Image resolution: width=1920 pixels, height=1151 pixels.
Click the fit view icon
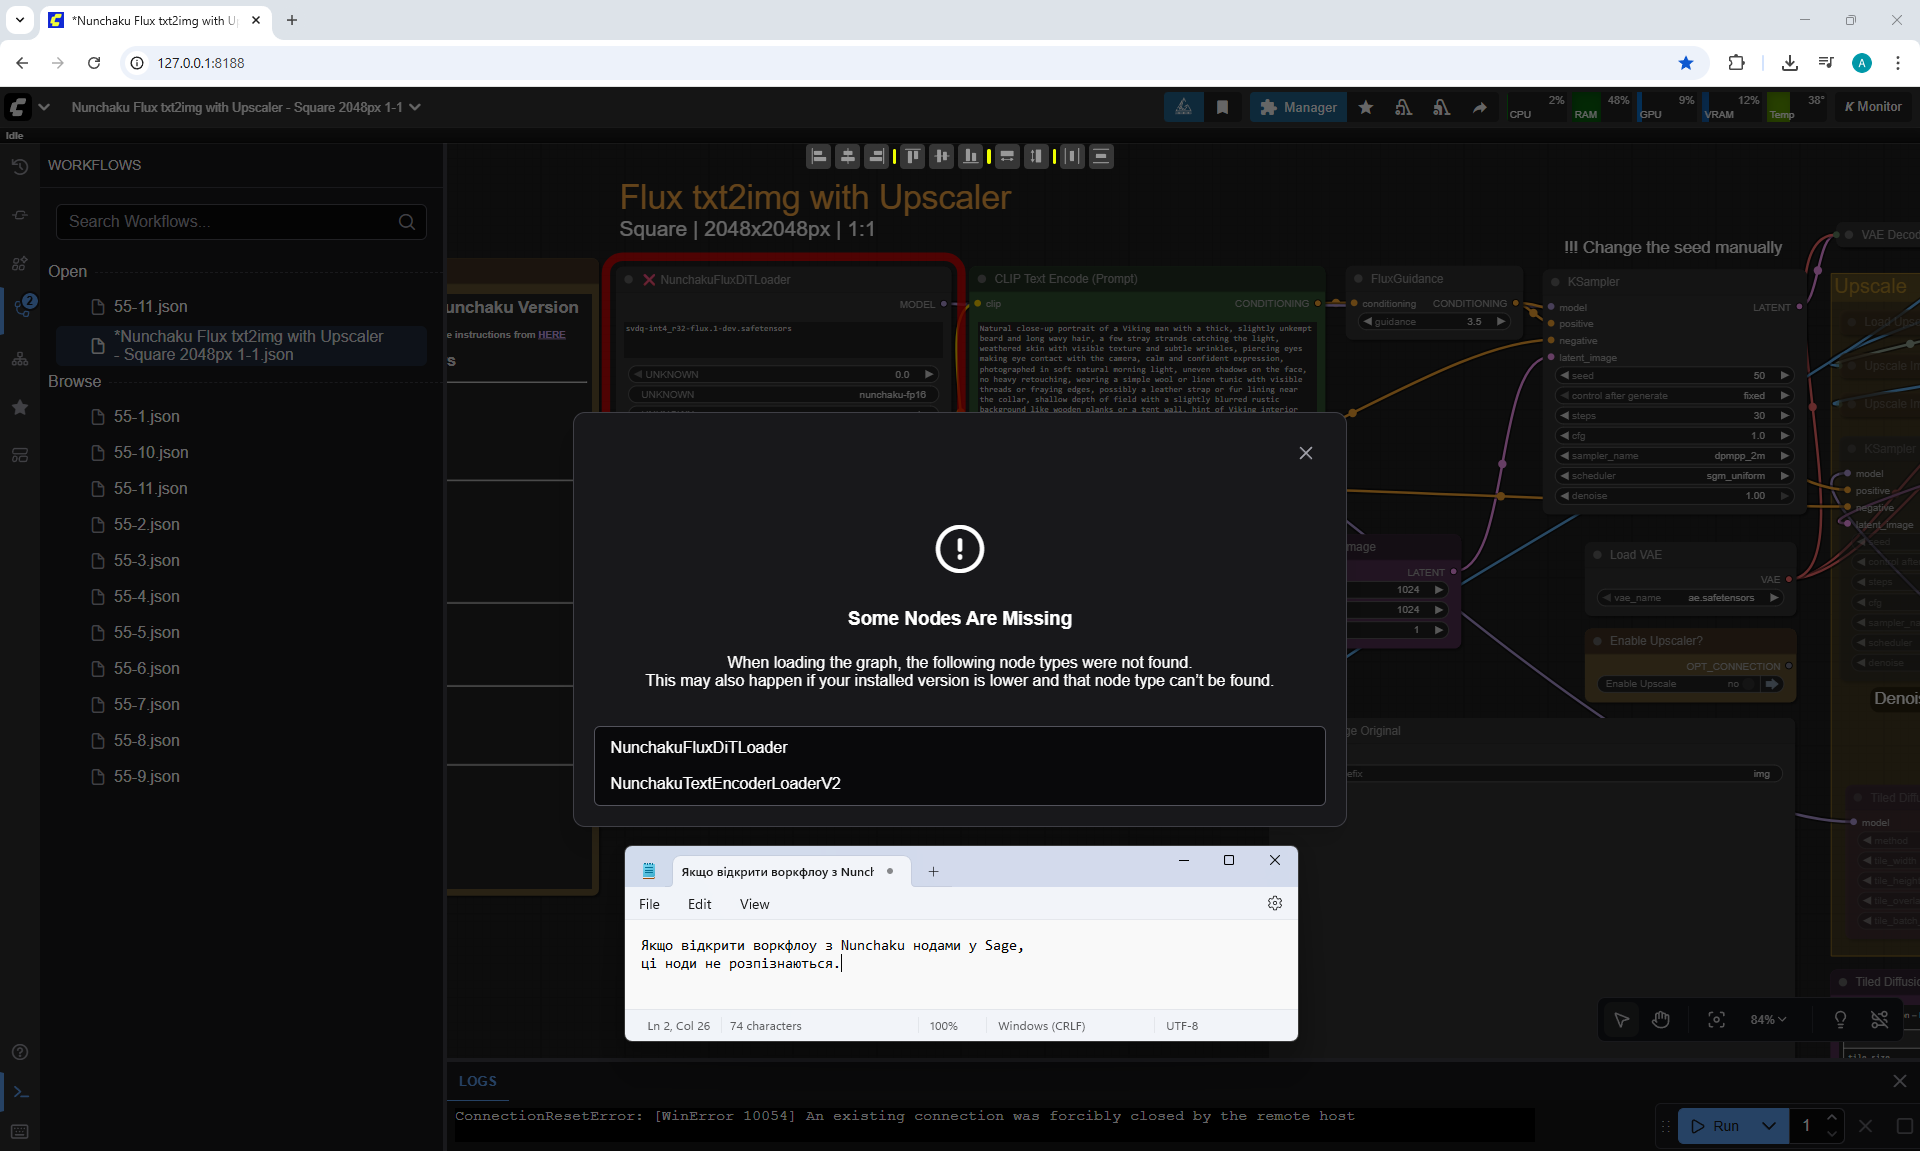(1716, 1019)
